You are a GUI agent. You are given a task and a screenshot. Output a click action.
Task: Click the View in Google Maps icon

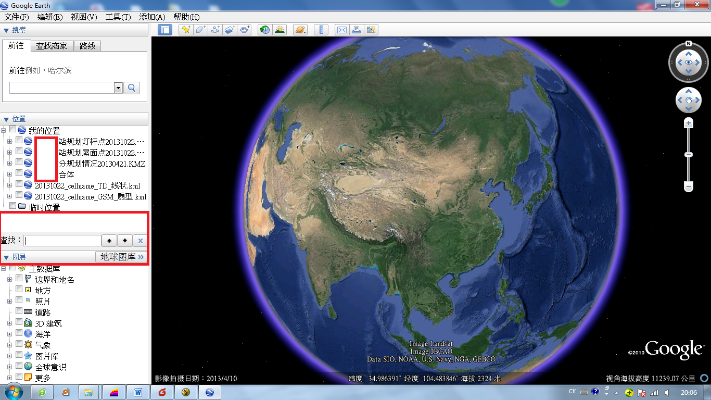point(371,30)
